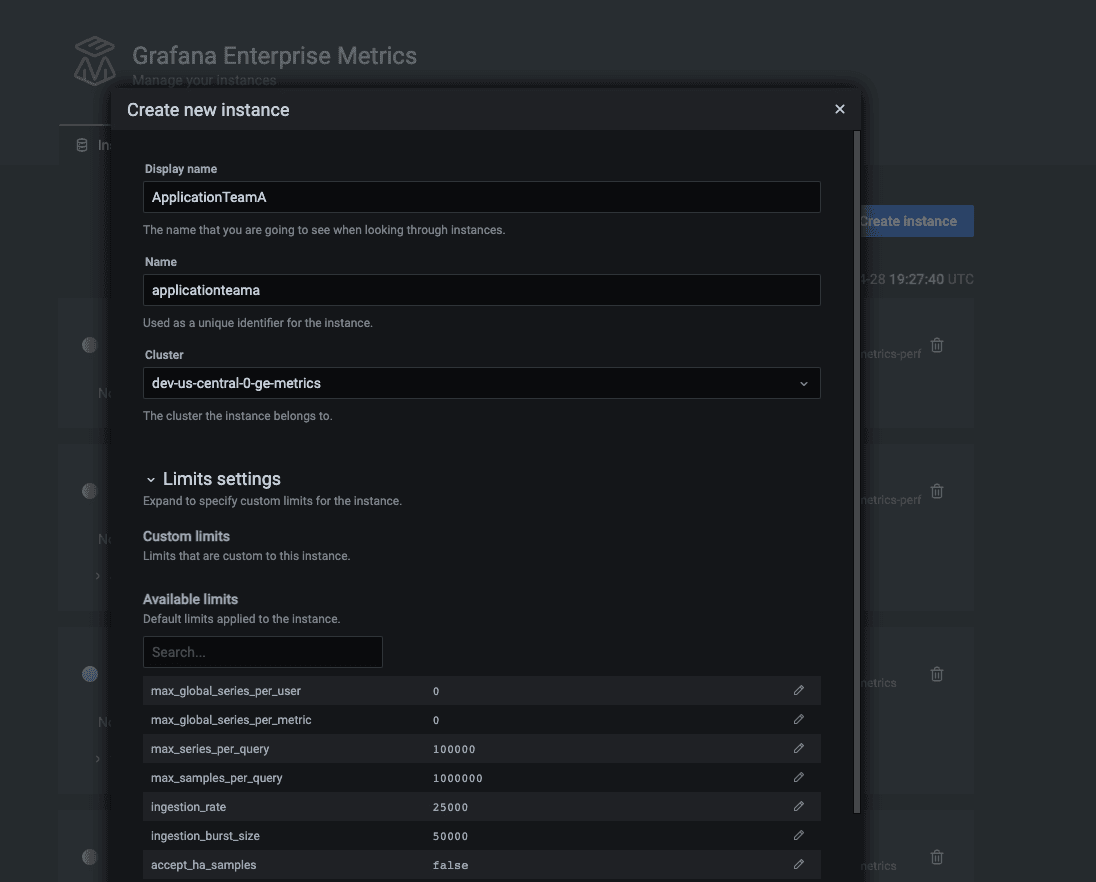Close the Create new instance dialog
Image resolution: width=1096 pixels, height=882 pixels.
coord(840,109)
